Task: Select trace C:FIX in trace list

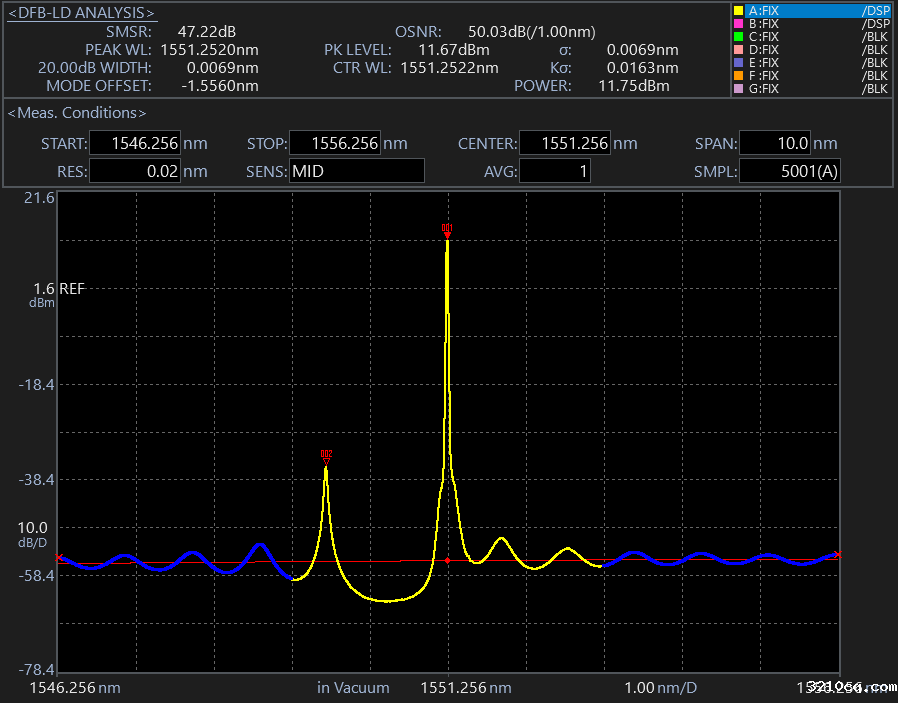Action: 812,37
